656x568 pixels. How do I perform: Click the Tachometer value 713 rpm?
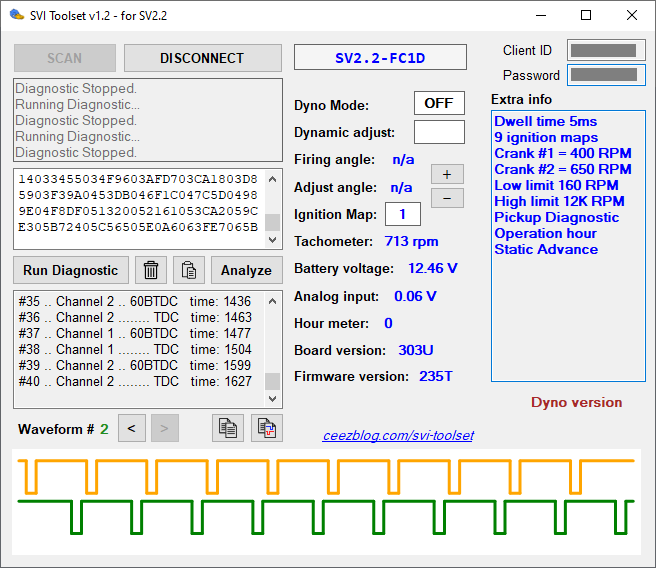[x=411, y=241]
